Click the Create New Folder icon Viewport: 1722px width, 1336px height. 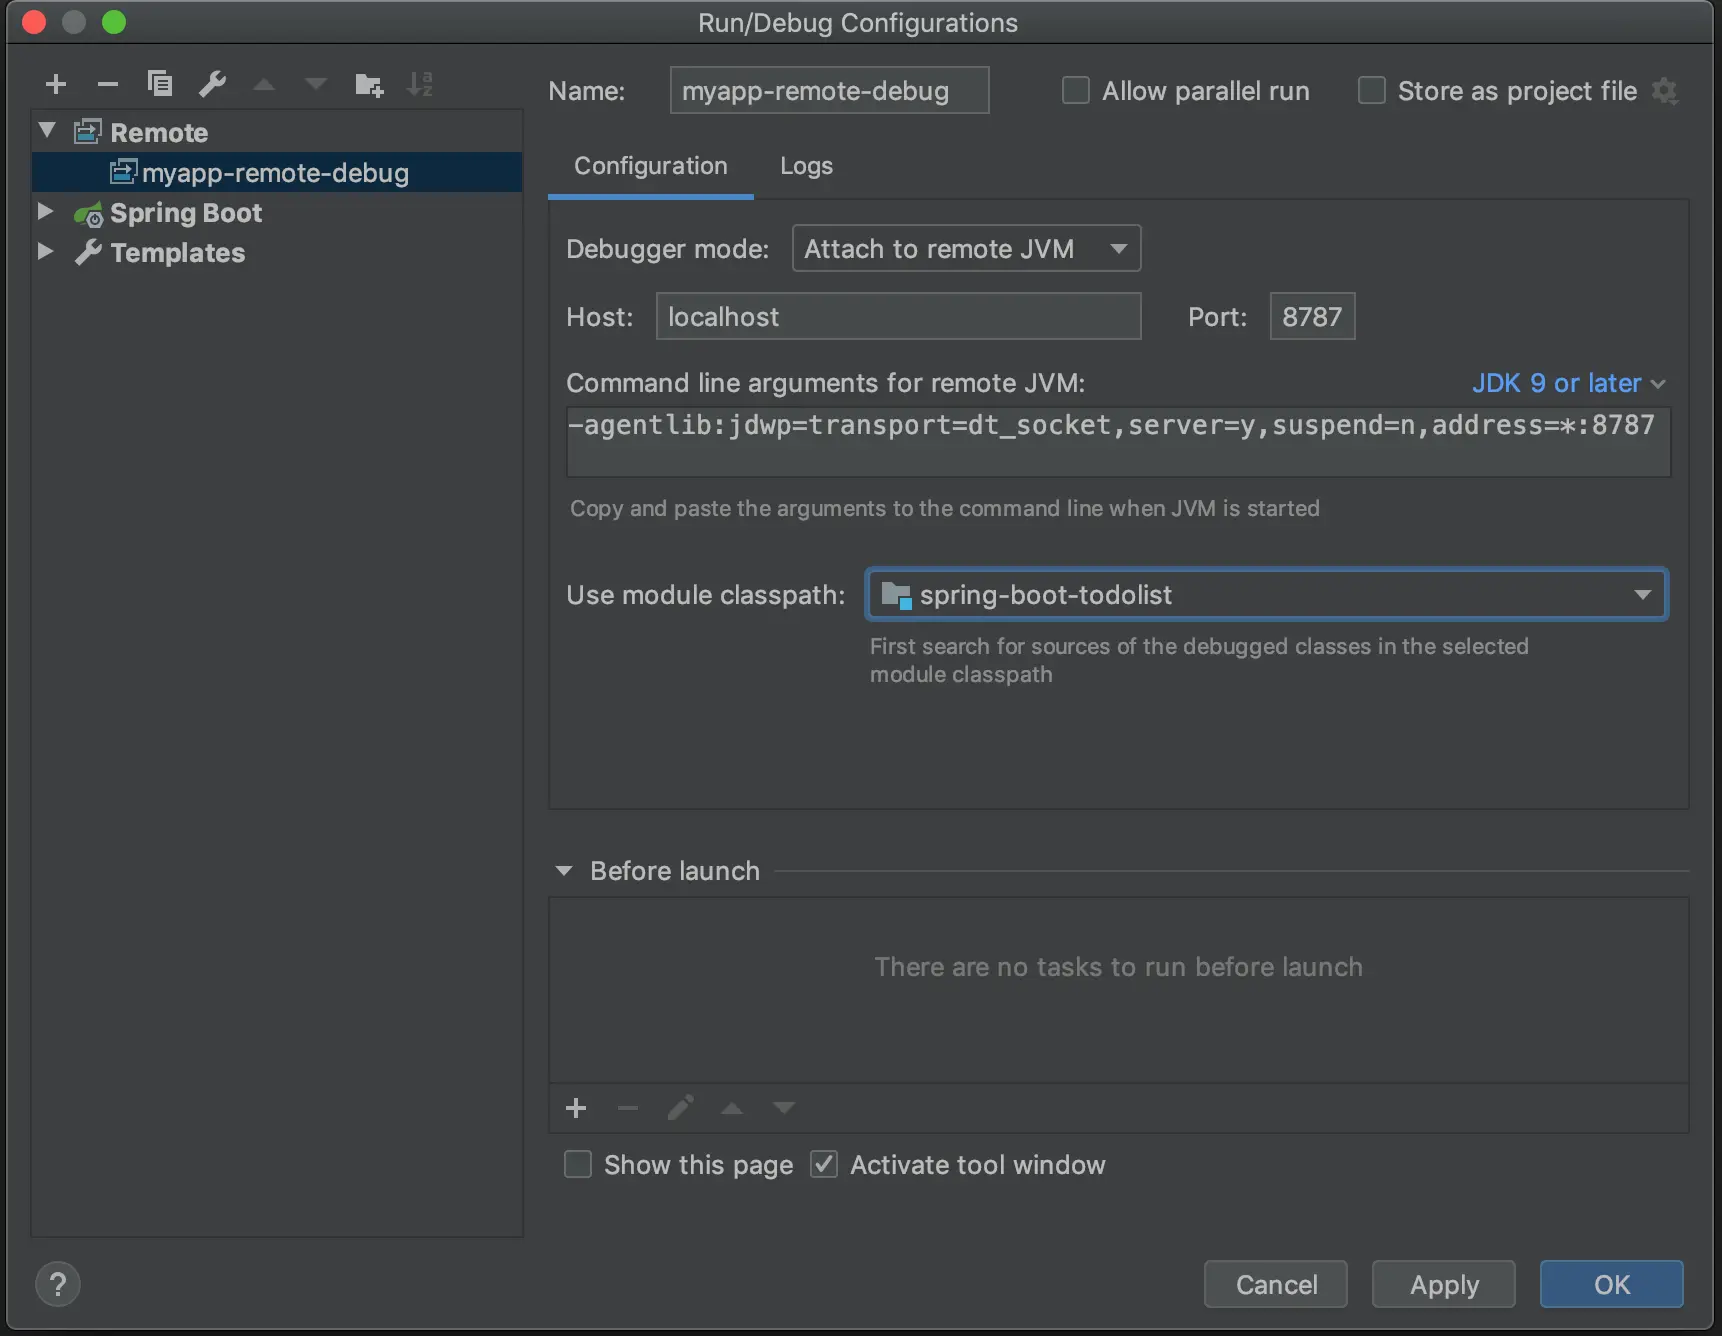click(369, 84)
